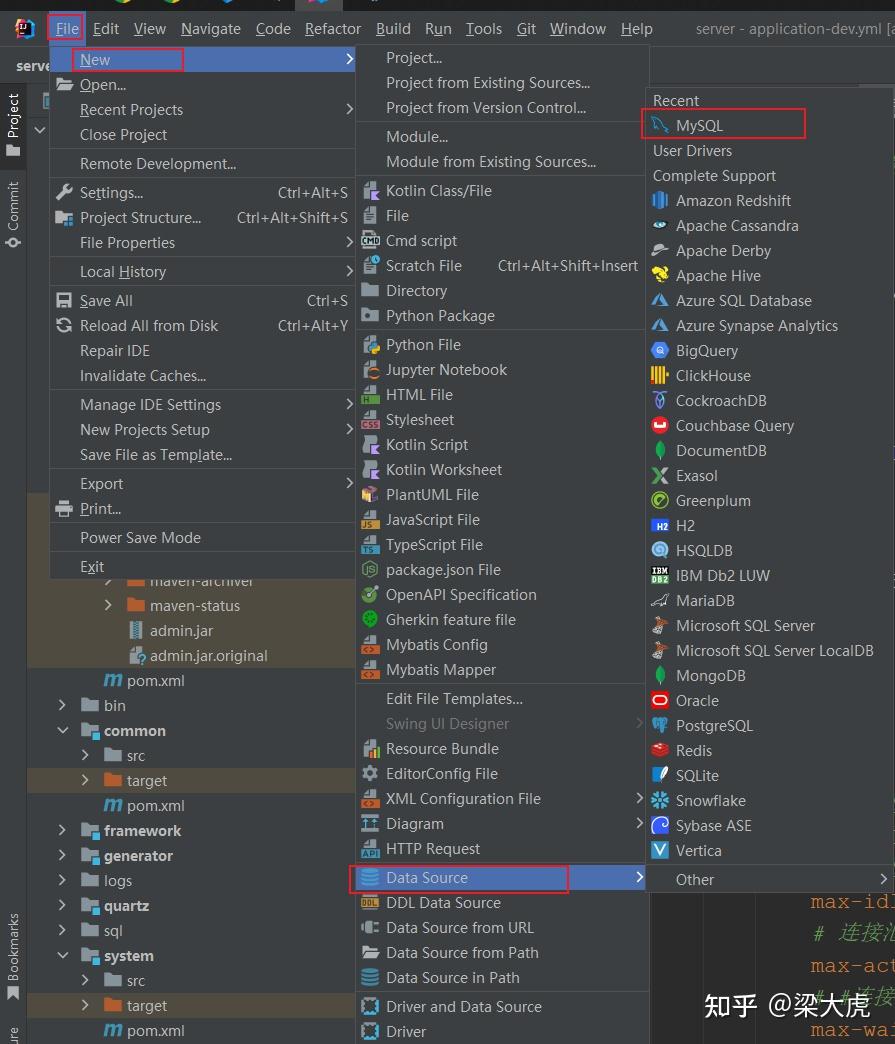895x1044 pixels.
Task: Expand the quartz module node
Action: [x=62, y=906]
